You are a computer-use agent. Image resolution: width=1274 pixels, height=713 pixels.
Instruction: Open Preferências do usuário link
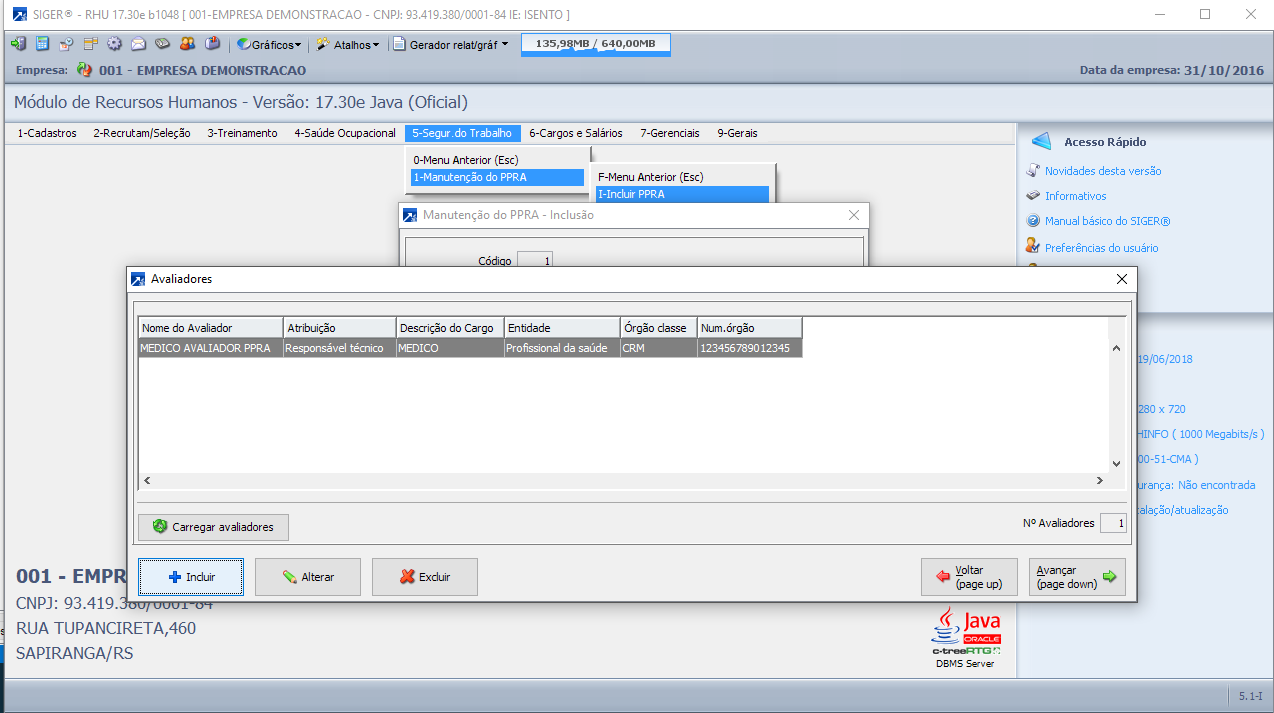tap(1102, 247)
